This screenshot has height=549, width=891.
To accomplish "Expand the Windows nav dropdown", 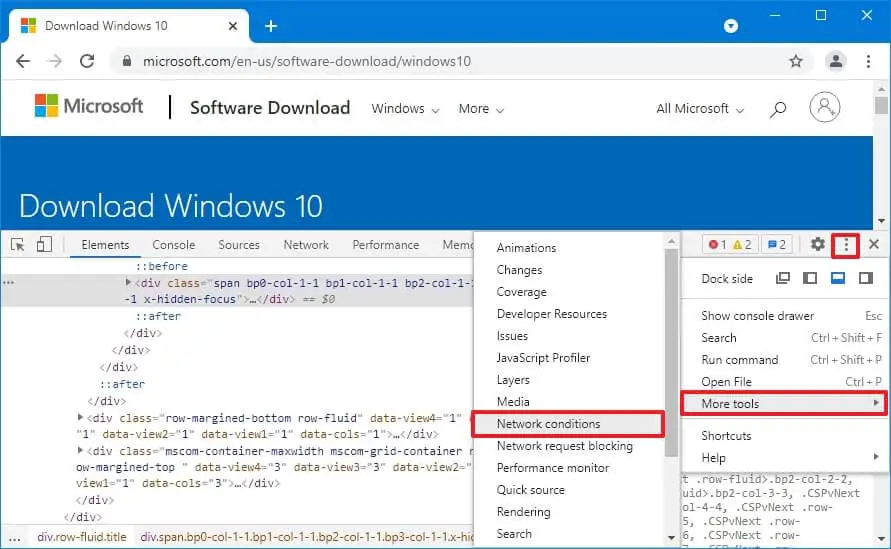I will 405,109.
